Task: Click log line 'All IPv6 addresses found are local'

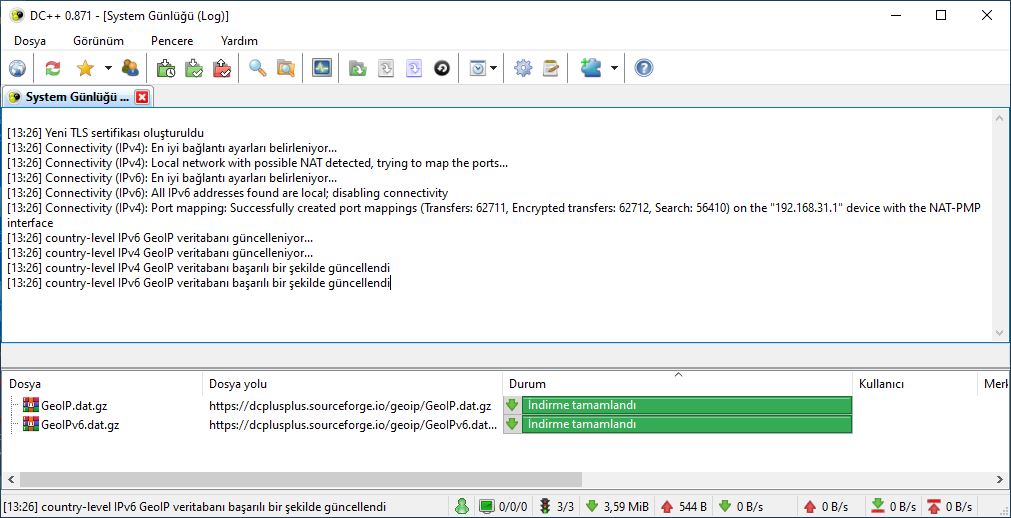Action: 228,193
